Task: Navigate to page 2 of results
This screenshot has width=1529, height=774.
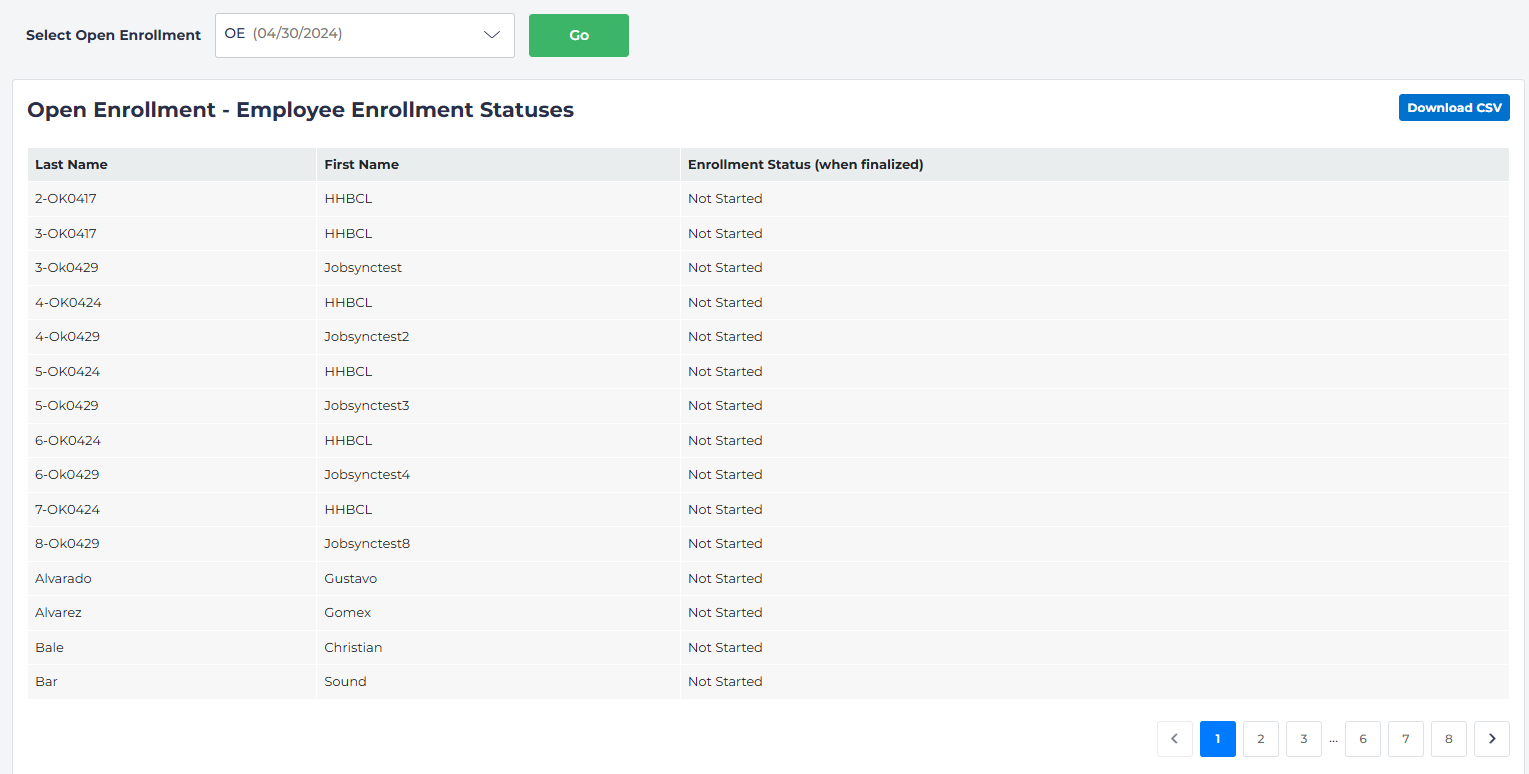Action: [x=1260, y=738]
